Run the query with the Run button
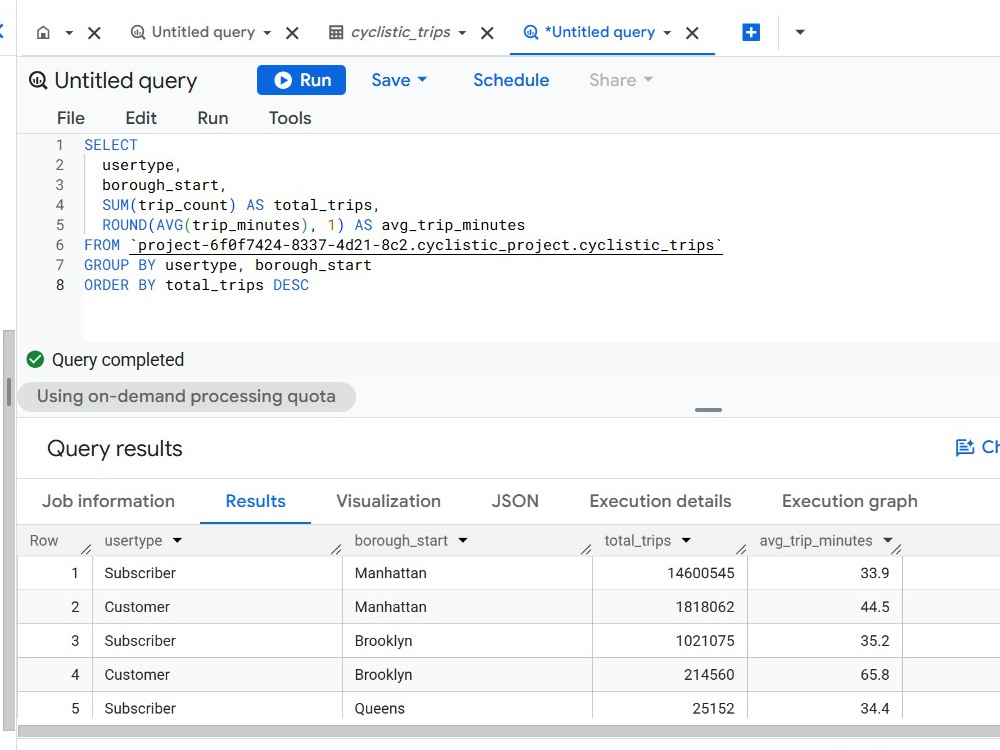Screen dimensions: 1000x750 (302, 80)
